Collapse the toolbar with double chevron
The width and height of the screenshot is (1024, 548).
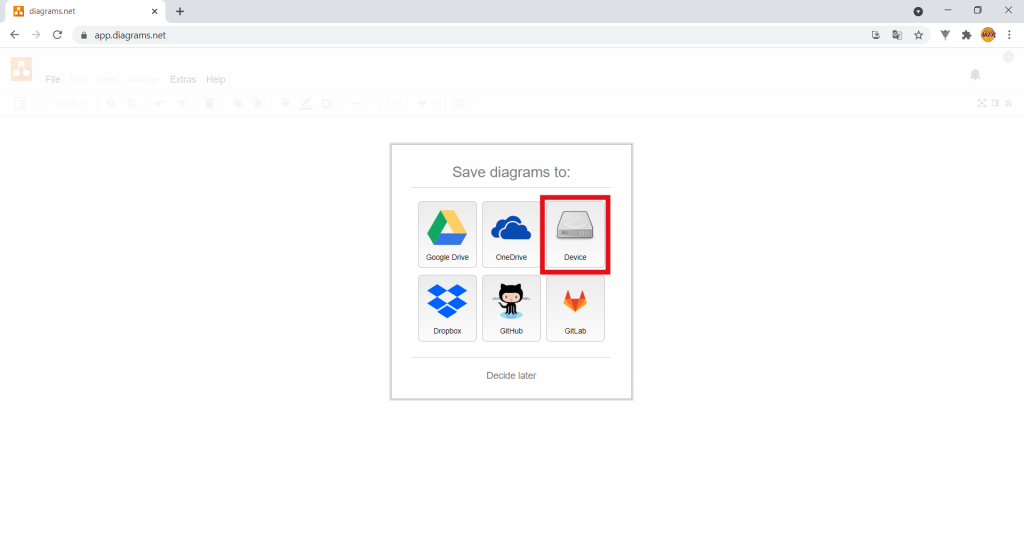[x=1008, y=103]
